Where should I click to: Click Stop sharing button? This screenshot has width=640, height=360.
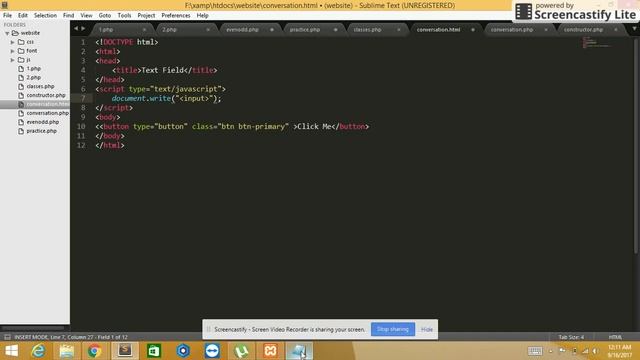coord(393,329)
